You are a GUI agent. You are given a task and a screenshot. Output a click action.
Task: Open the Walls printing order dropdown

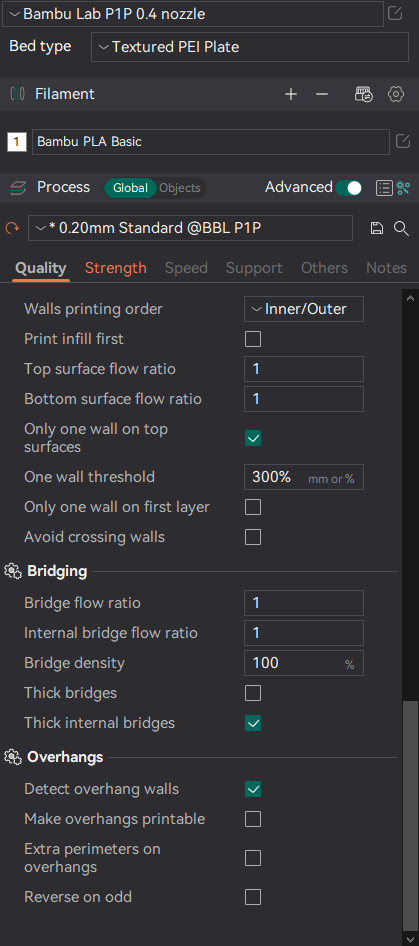tap(304, 309)
